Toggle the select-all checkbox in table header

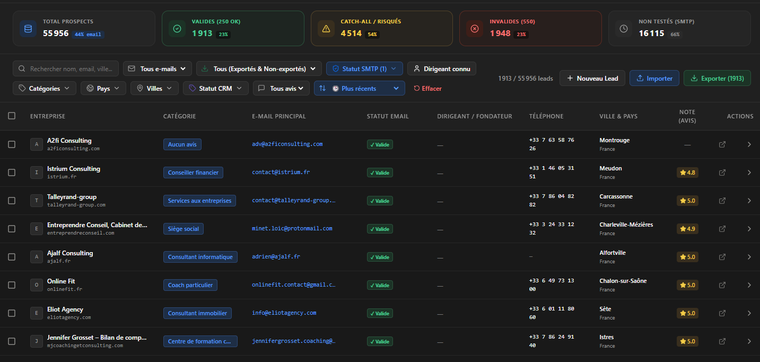(12, 116)
